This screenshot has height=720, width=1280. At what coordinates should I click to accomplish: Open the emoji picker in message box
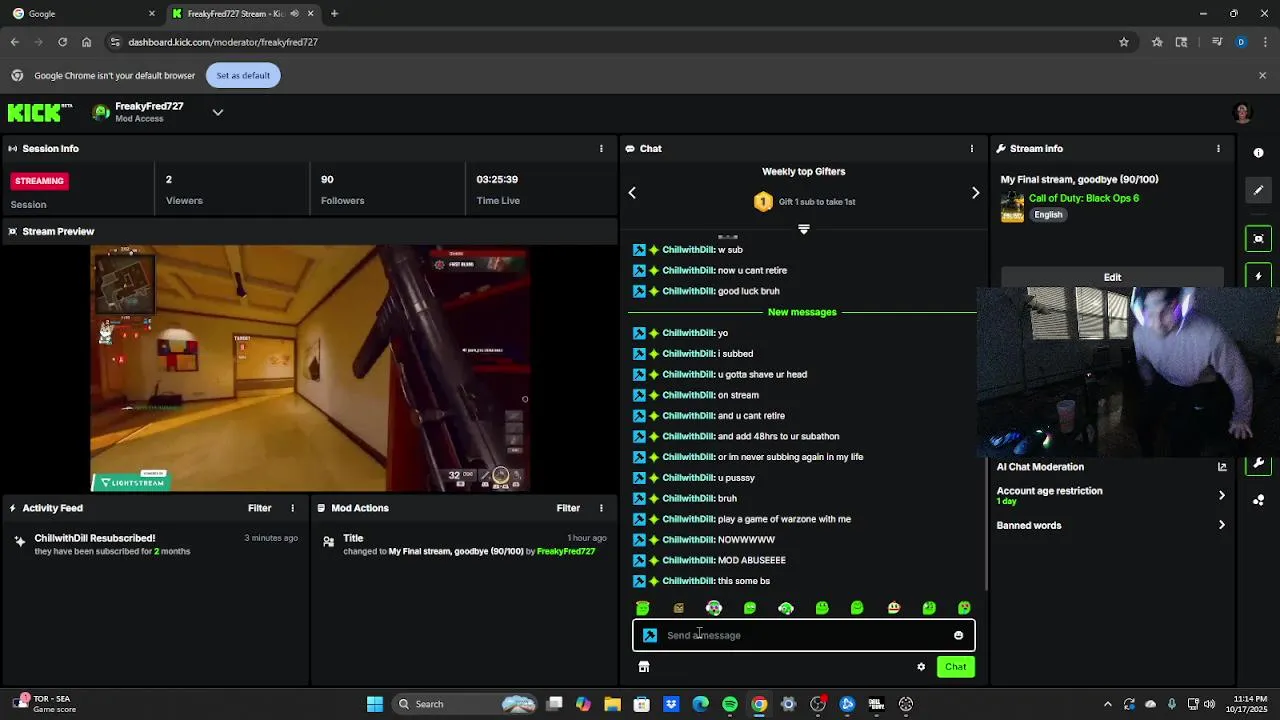(958, 635)
